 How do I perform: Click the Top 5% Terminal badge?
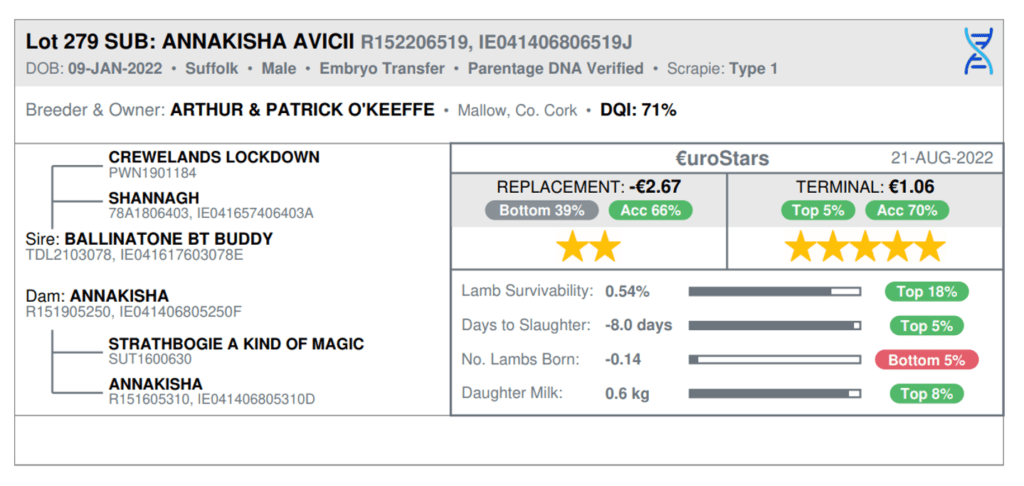pos(818,210)
